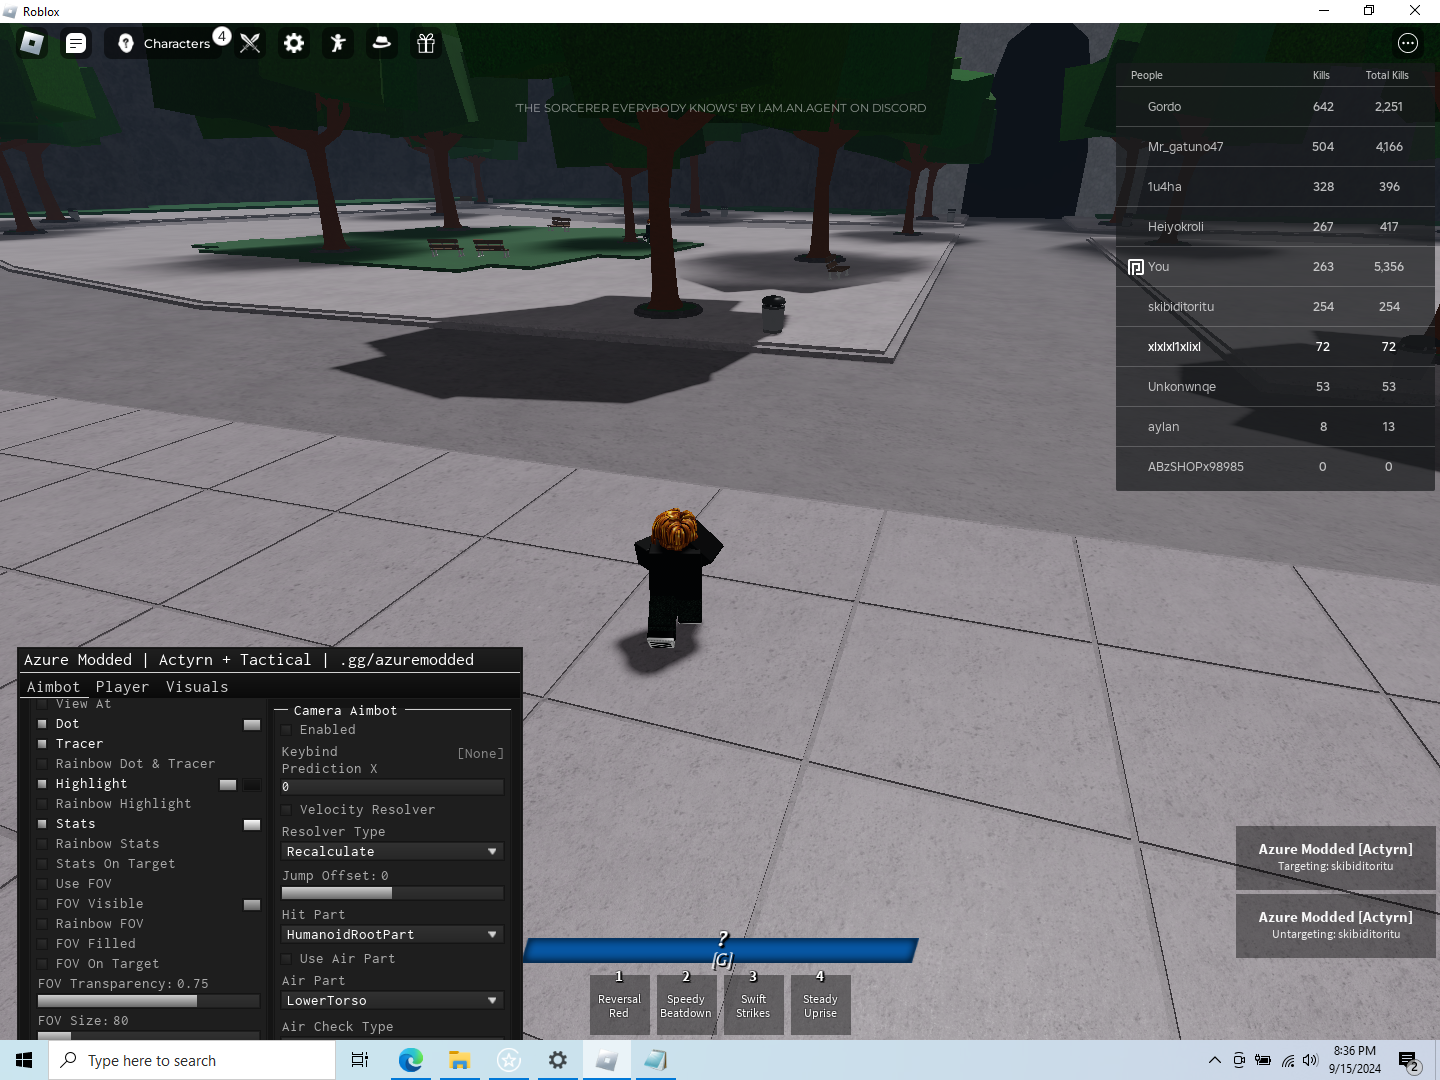1440x1080 pixels.
Task: Open the FOV Visible color swatch
Action: (252, 904)
